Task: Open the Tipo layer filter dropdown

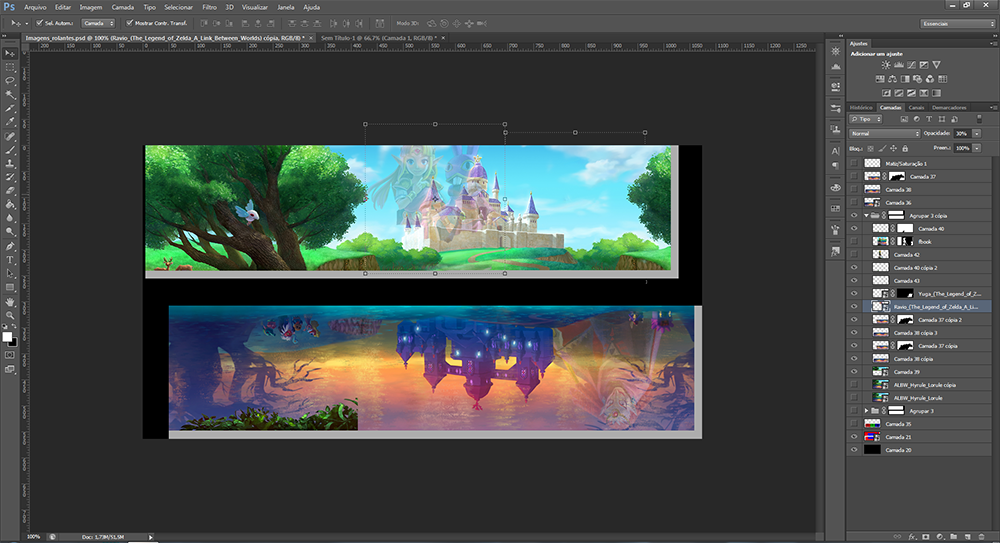Action: click(865, 119)
